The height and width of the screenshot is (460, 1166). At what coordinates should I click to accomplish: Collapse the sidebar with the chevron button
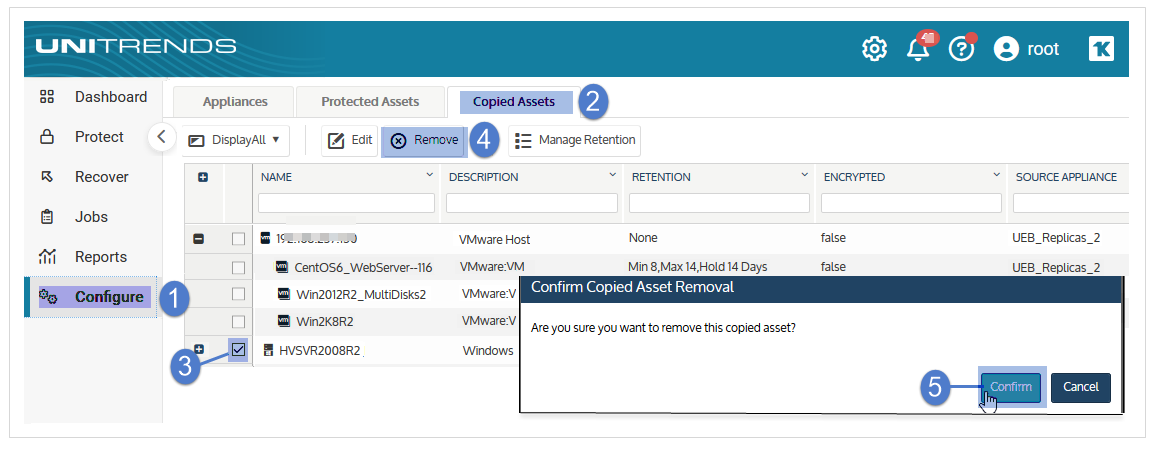161,137
